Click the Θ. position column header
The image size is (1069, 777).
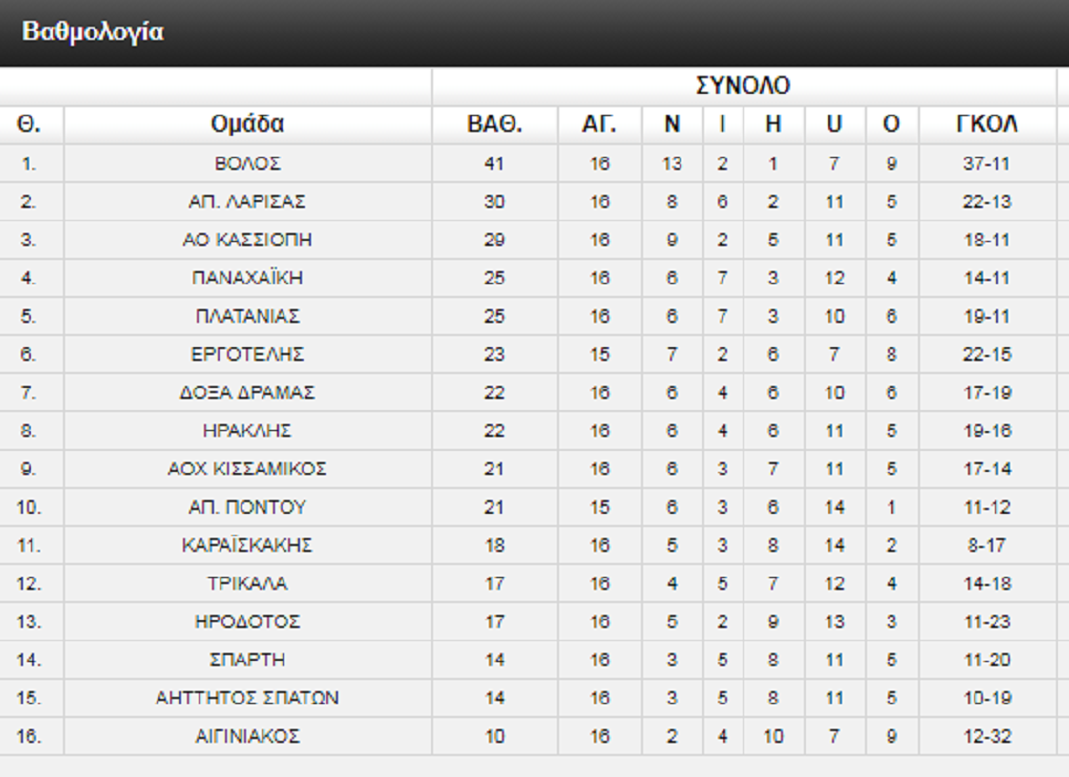point(28,125)
